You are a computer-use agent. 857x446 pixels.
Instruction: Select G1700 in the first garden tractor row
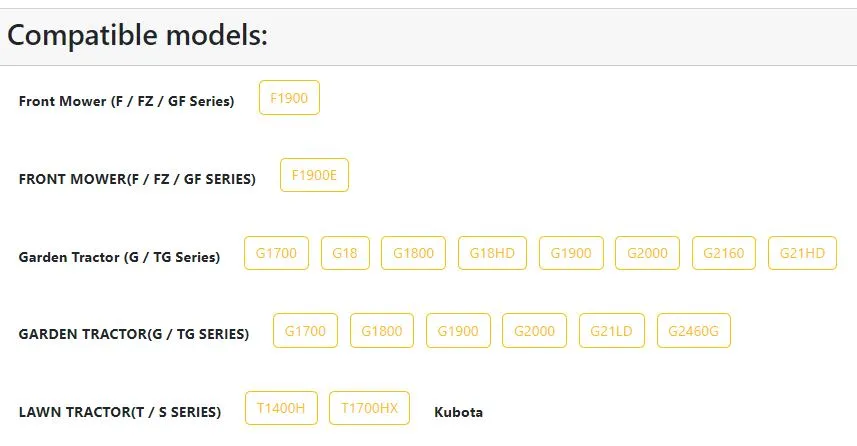point(276,253)
